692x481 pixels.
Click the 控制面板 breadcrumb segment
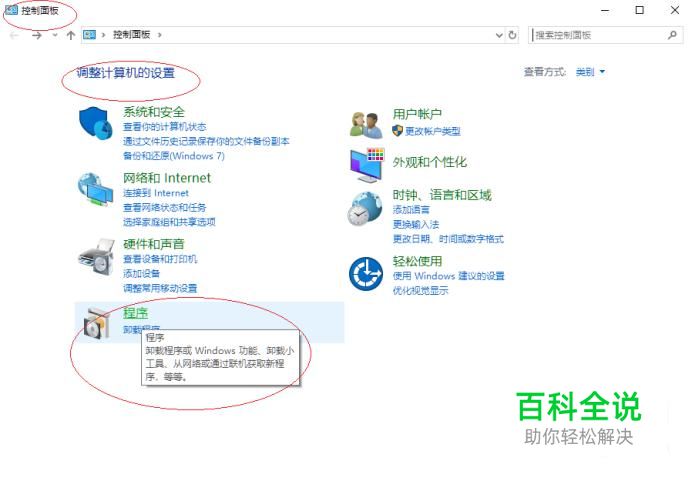click(132, 35)
